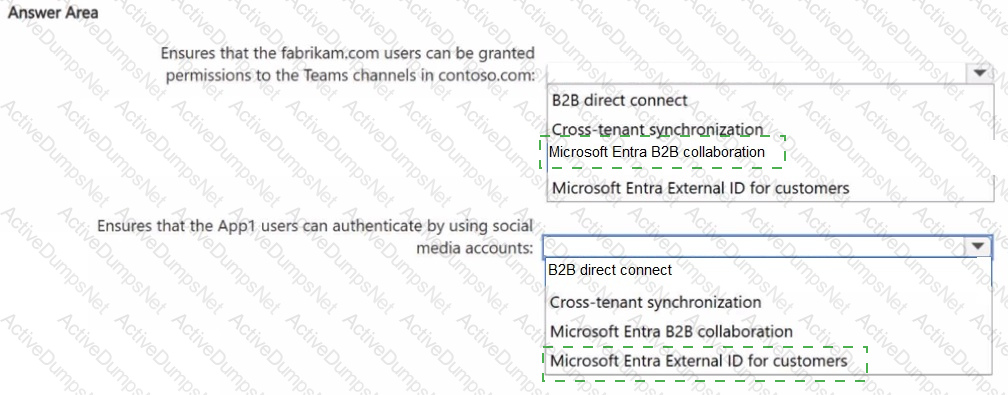Viewport: 1008px width, 395px height.
Task: Click the App1 social media statement text
Action: coord(315,236)
